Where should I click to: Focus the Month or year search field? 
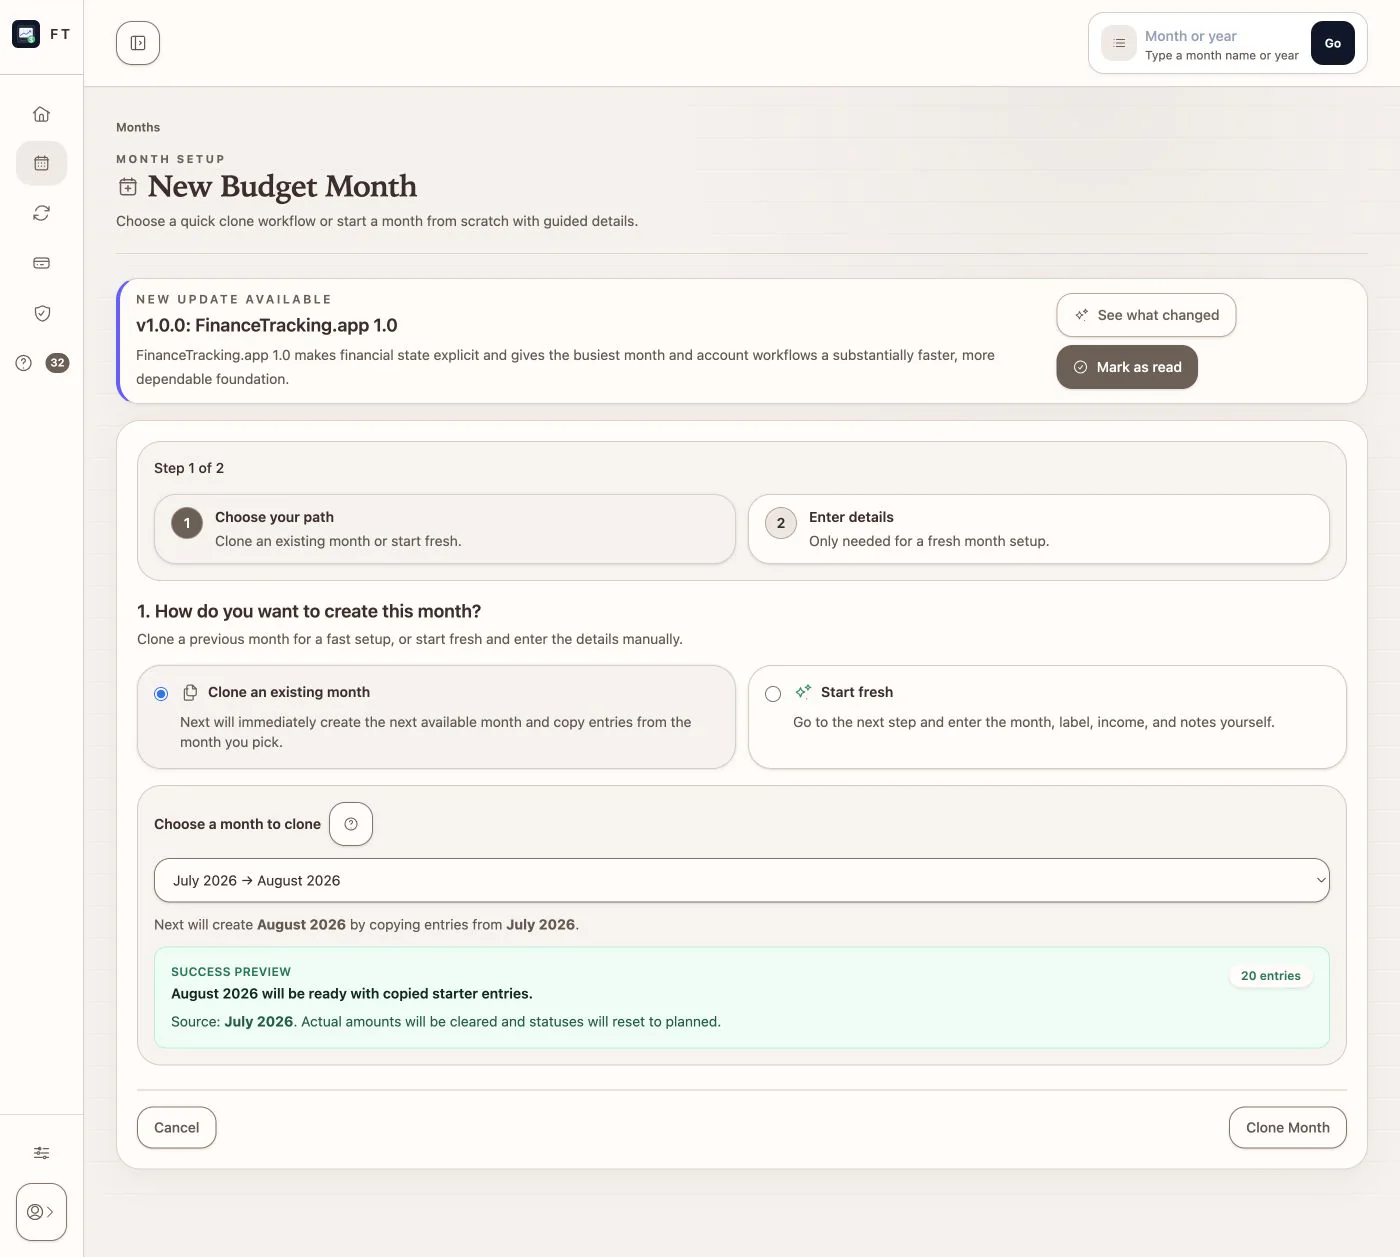(x=1221, y=44)
